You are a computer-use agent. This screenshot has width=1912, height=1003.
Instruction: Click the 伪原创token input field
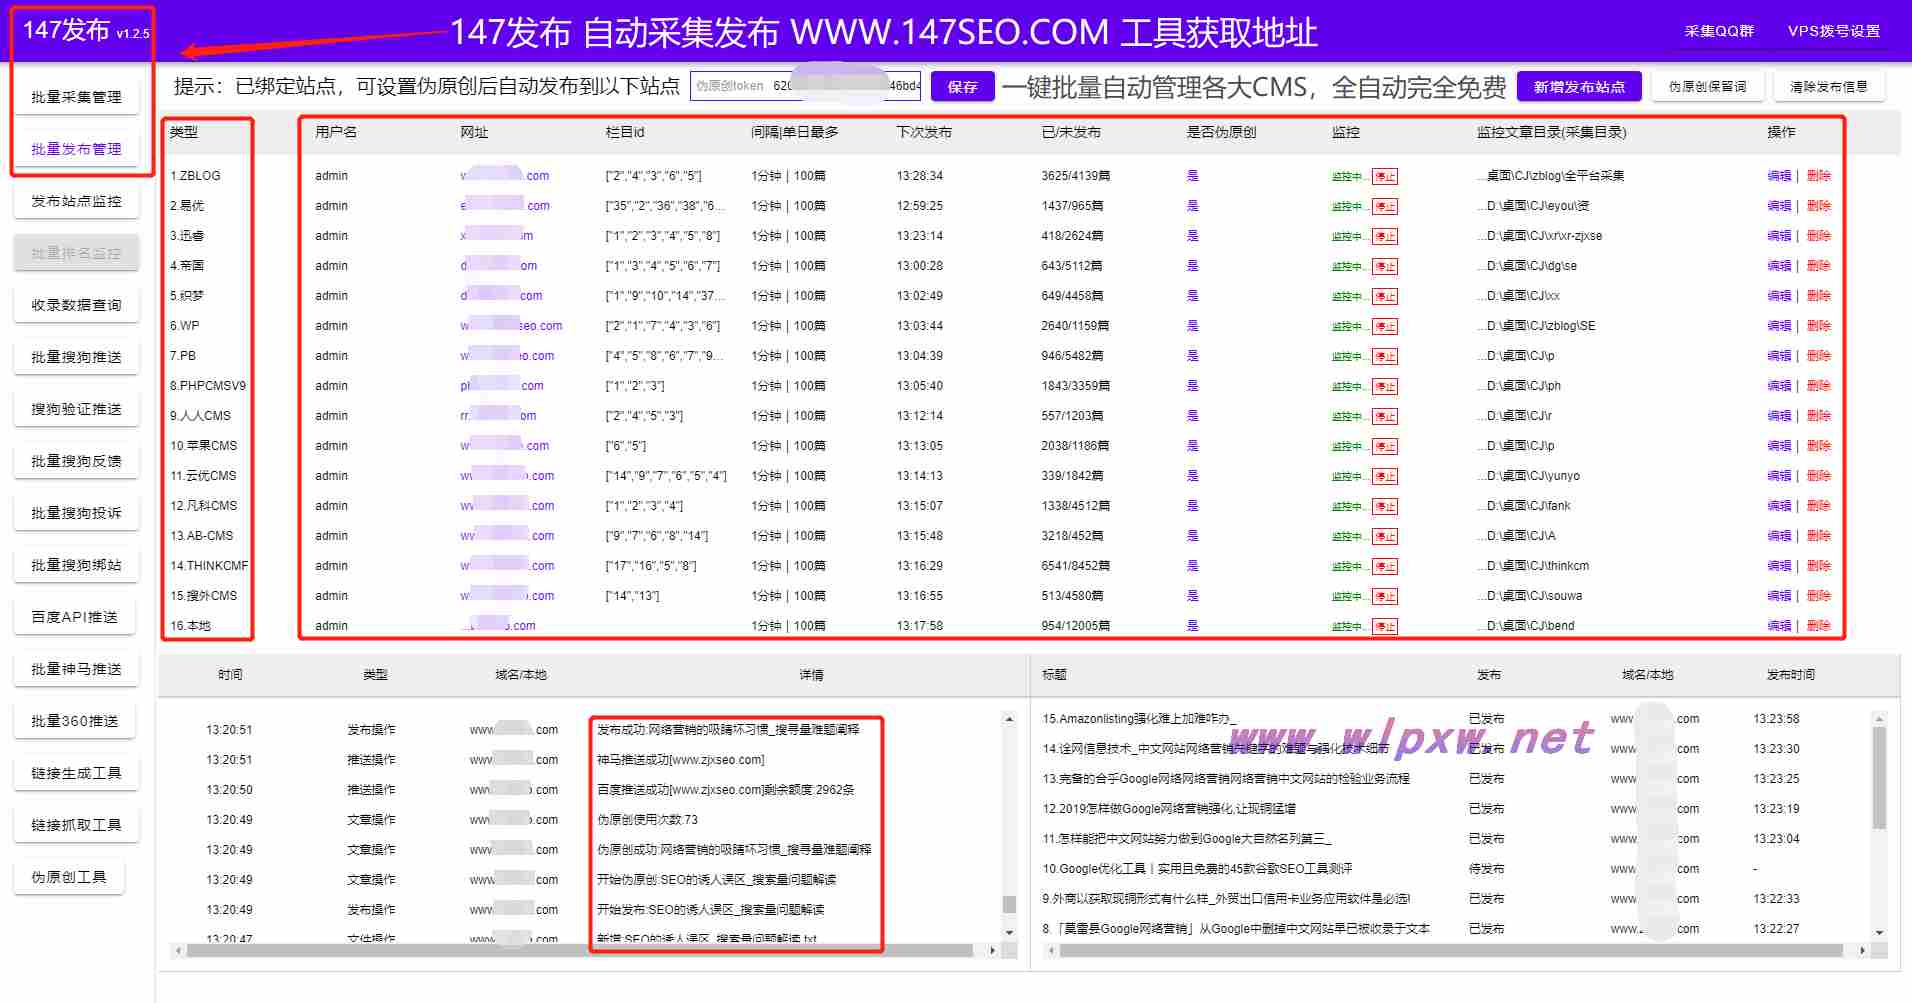click(x=806, y=86)
